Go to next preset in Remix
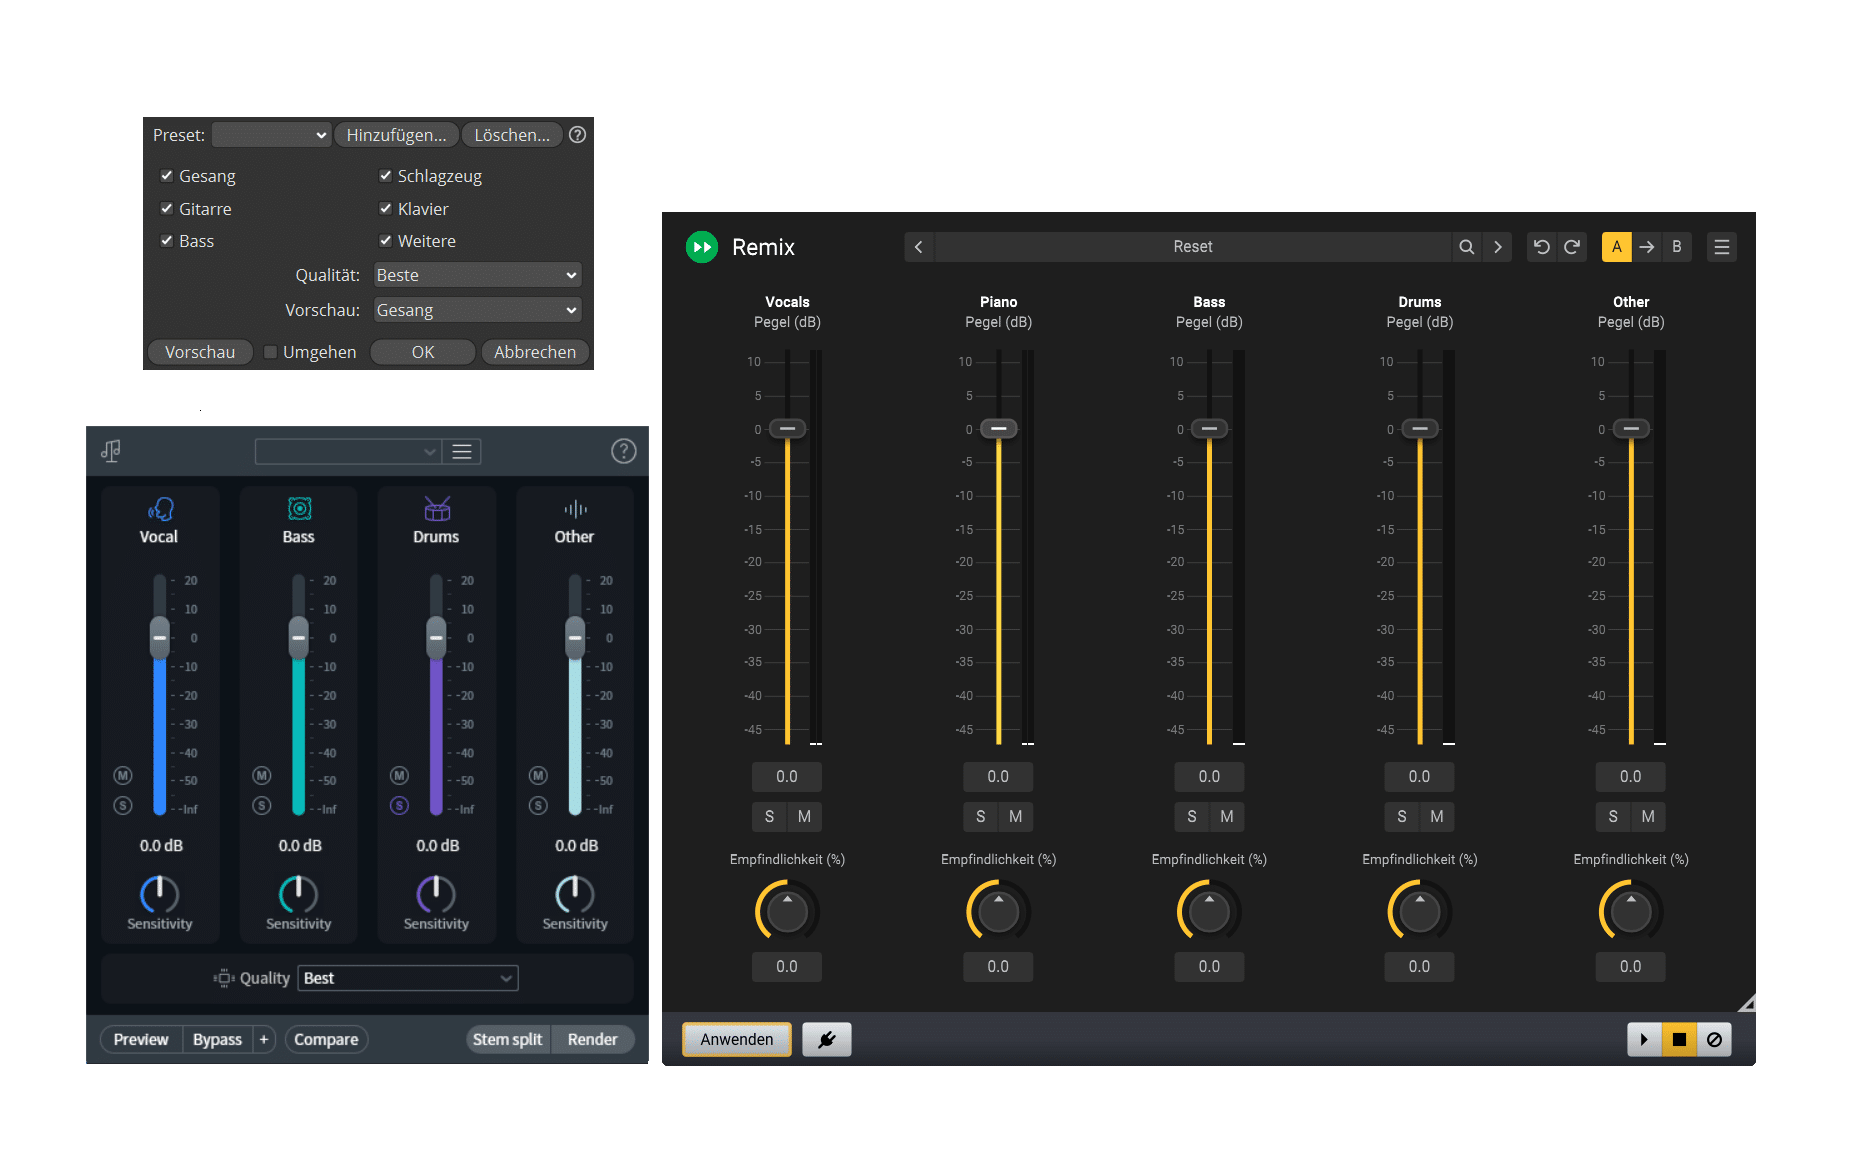1860x1154 pixels. coord(1497,247)
